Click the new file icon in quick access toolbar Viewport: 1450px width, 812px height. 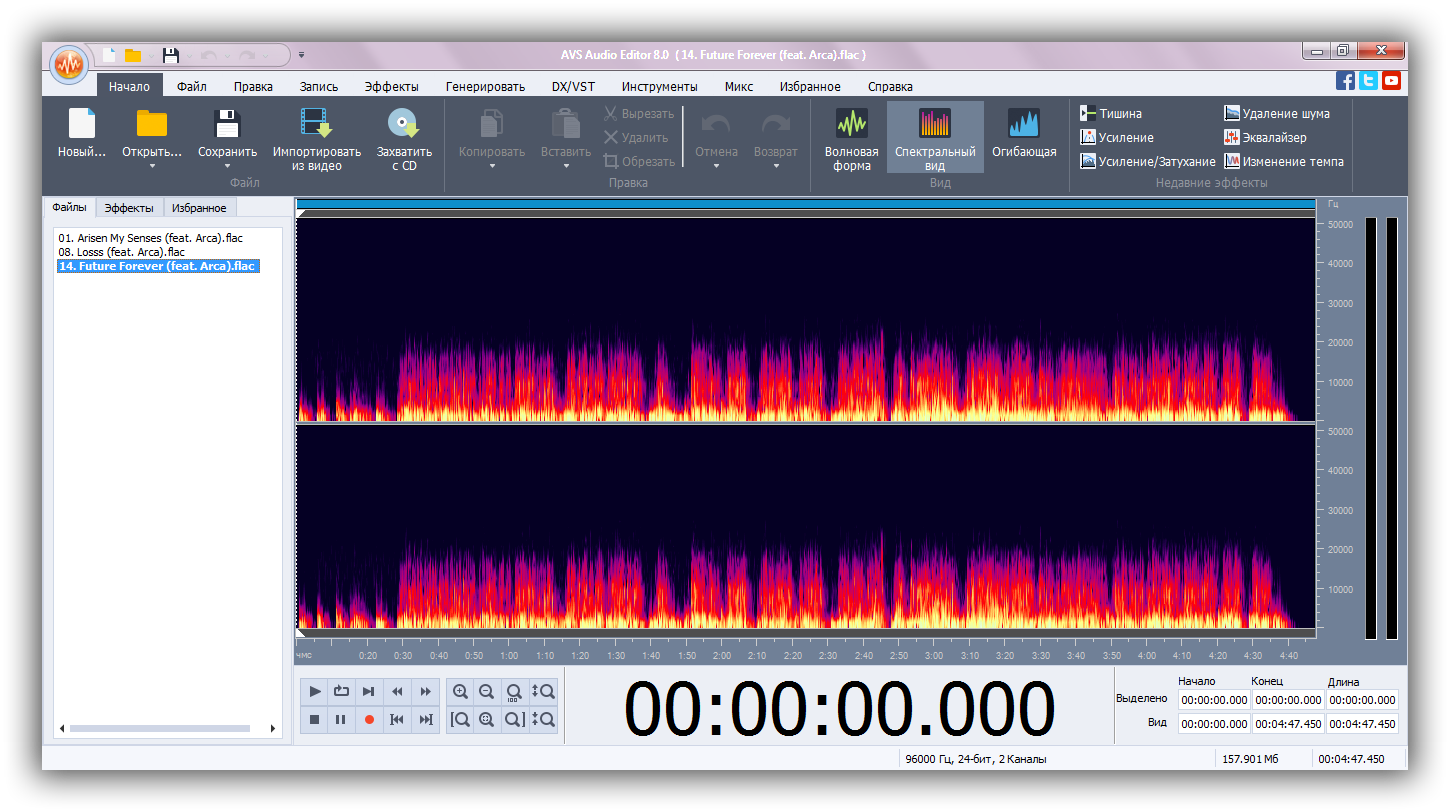(x=109, y=55)
